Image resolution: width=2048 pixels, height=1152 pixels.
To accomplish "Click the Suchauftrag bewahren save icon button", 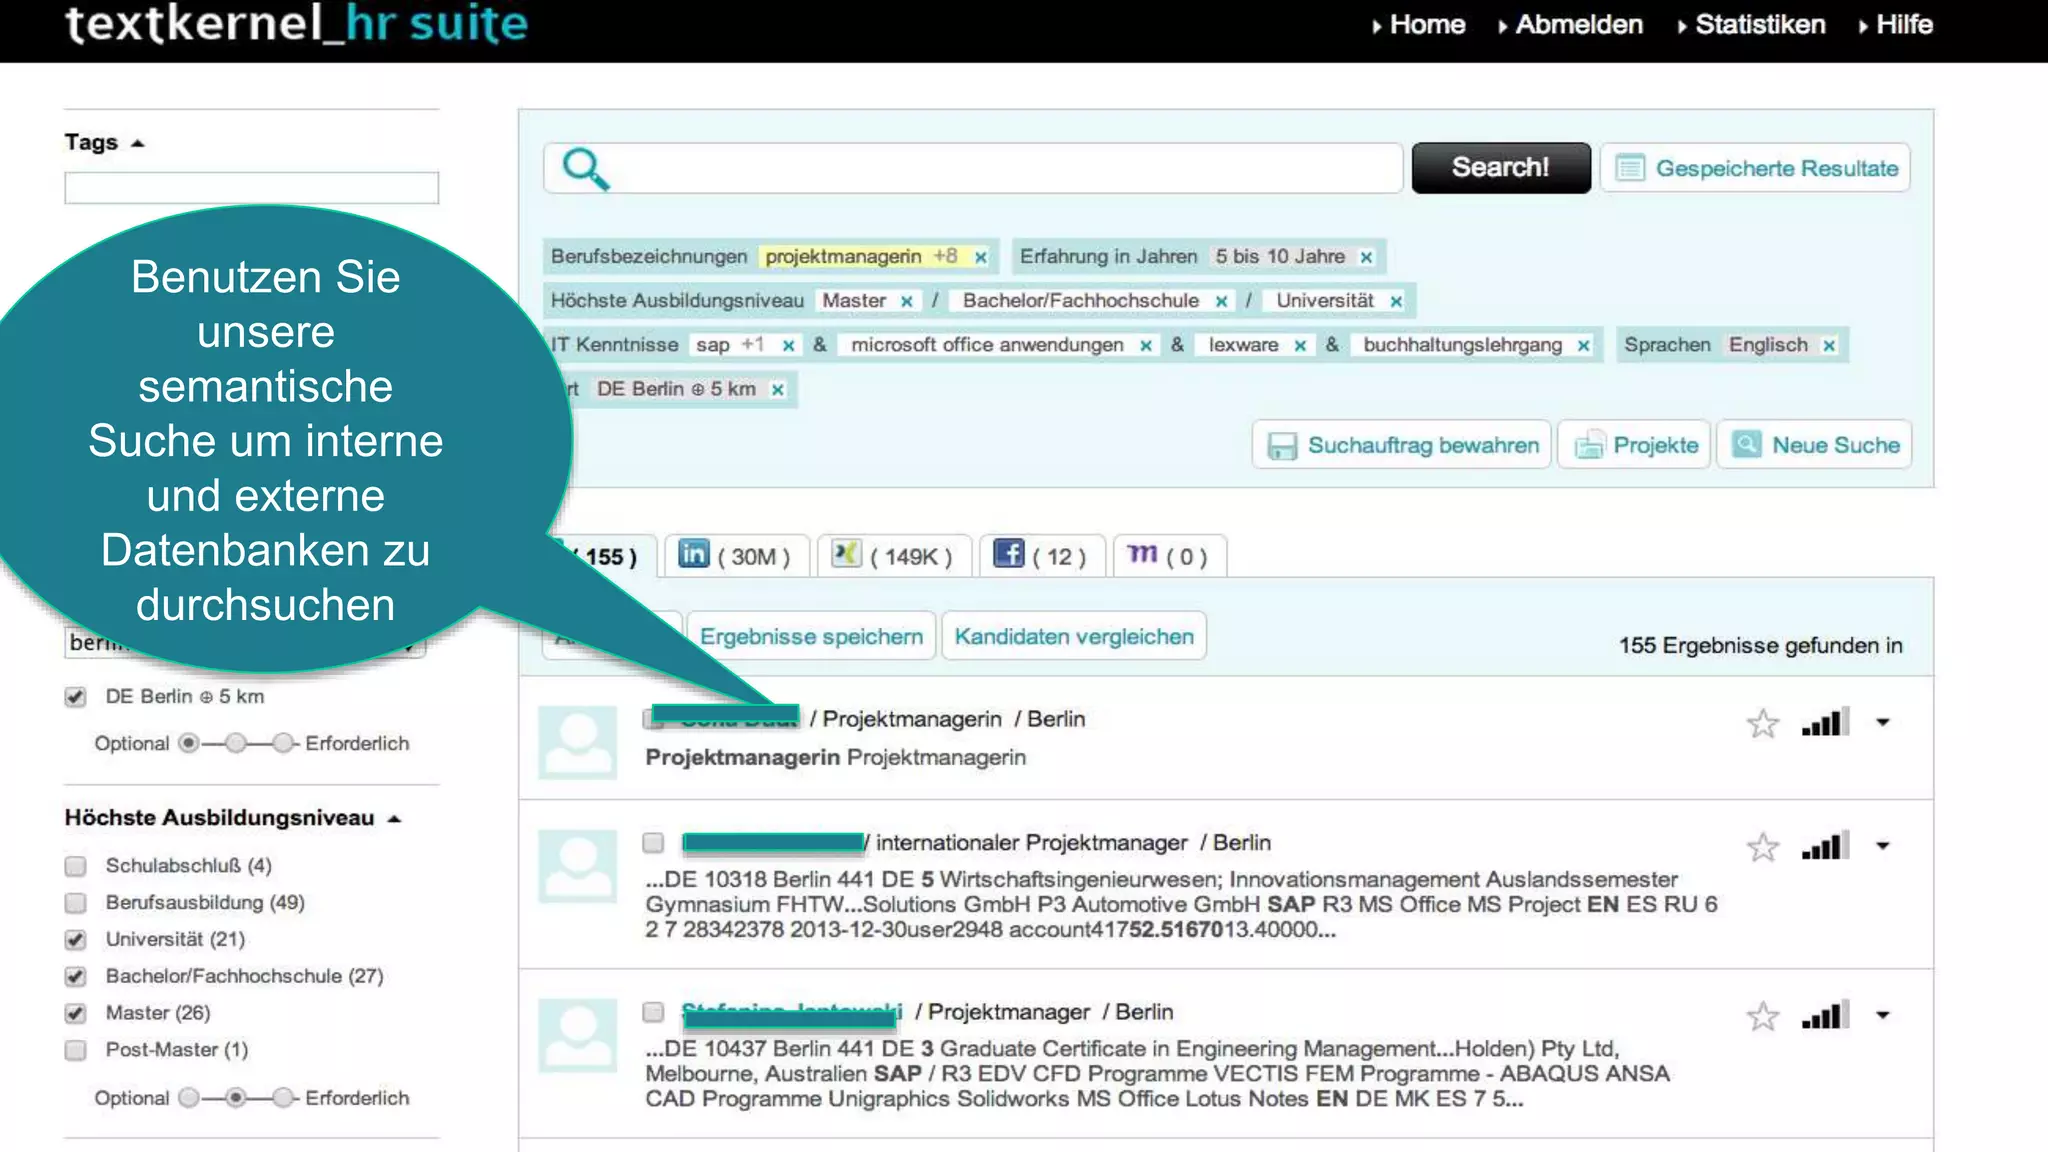I will pos(1402,445).
